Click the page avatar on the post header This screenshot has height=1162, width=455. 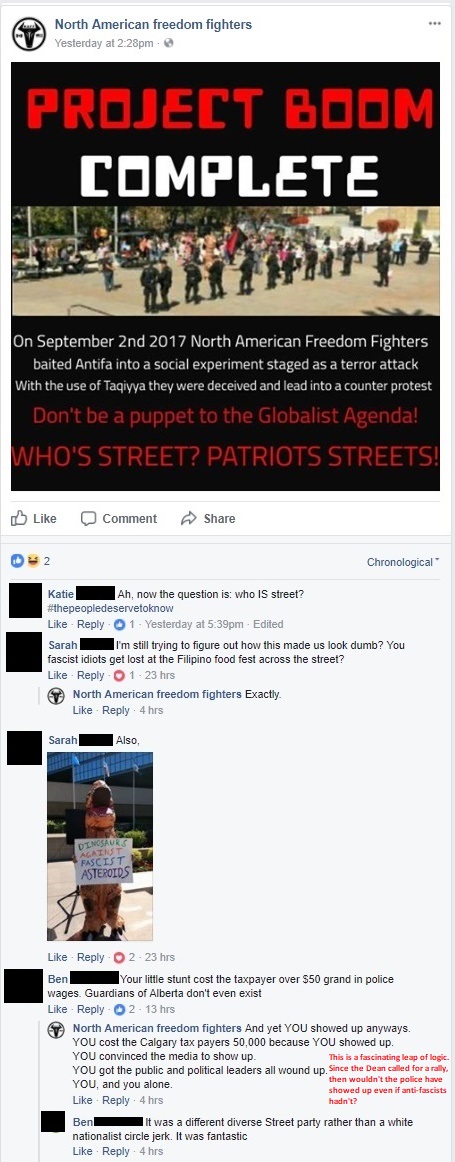coord(28,33)
